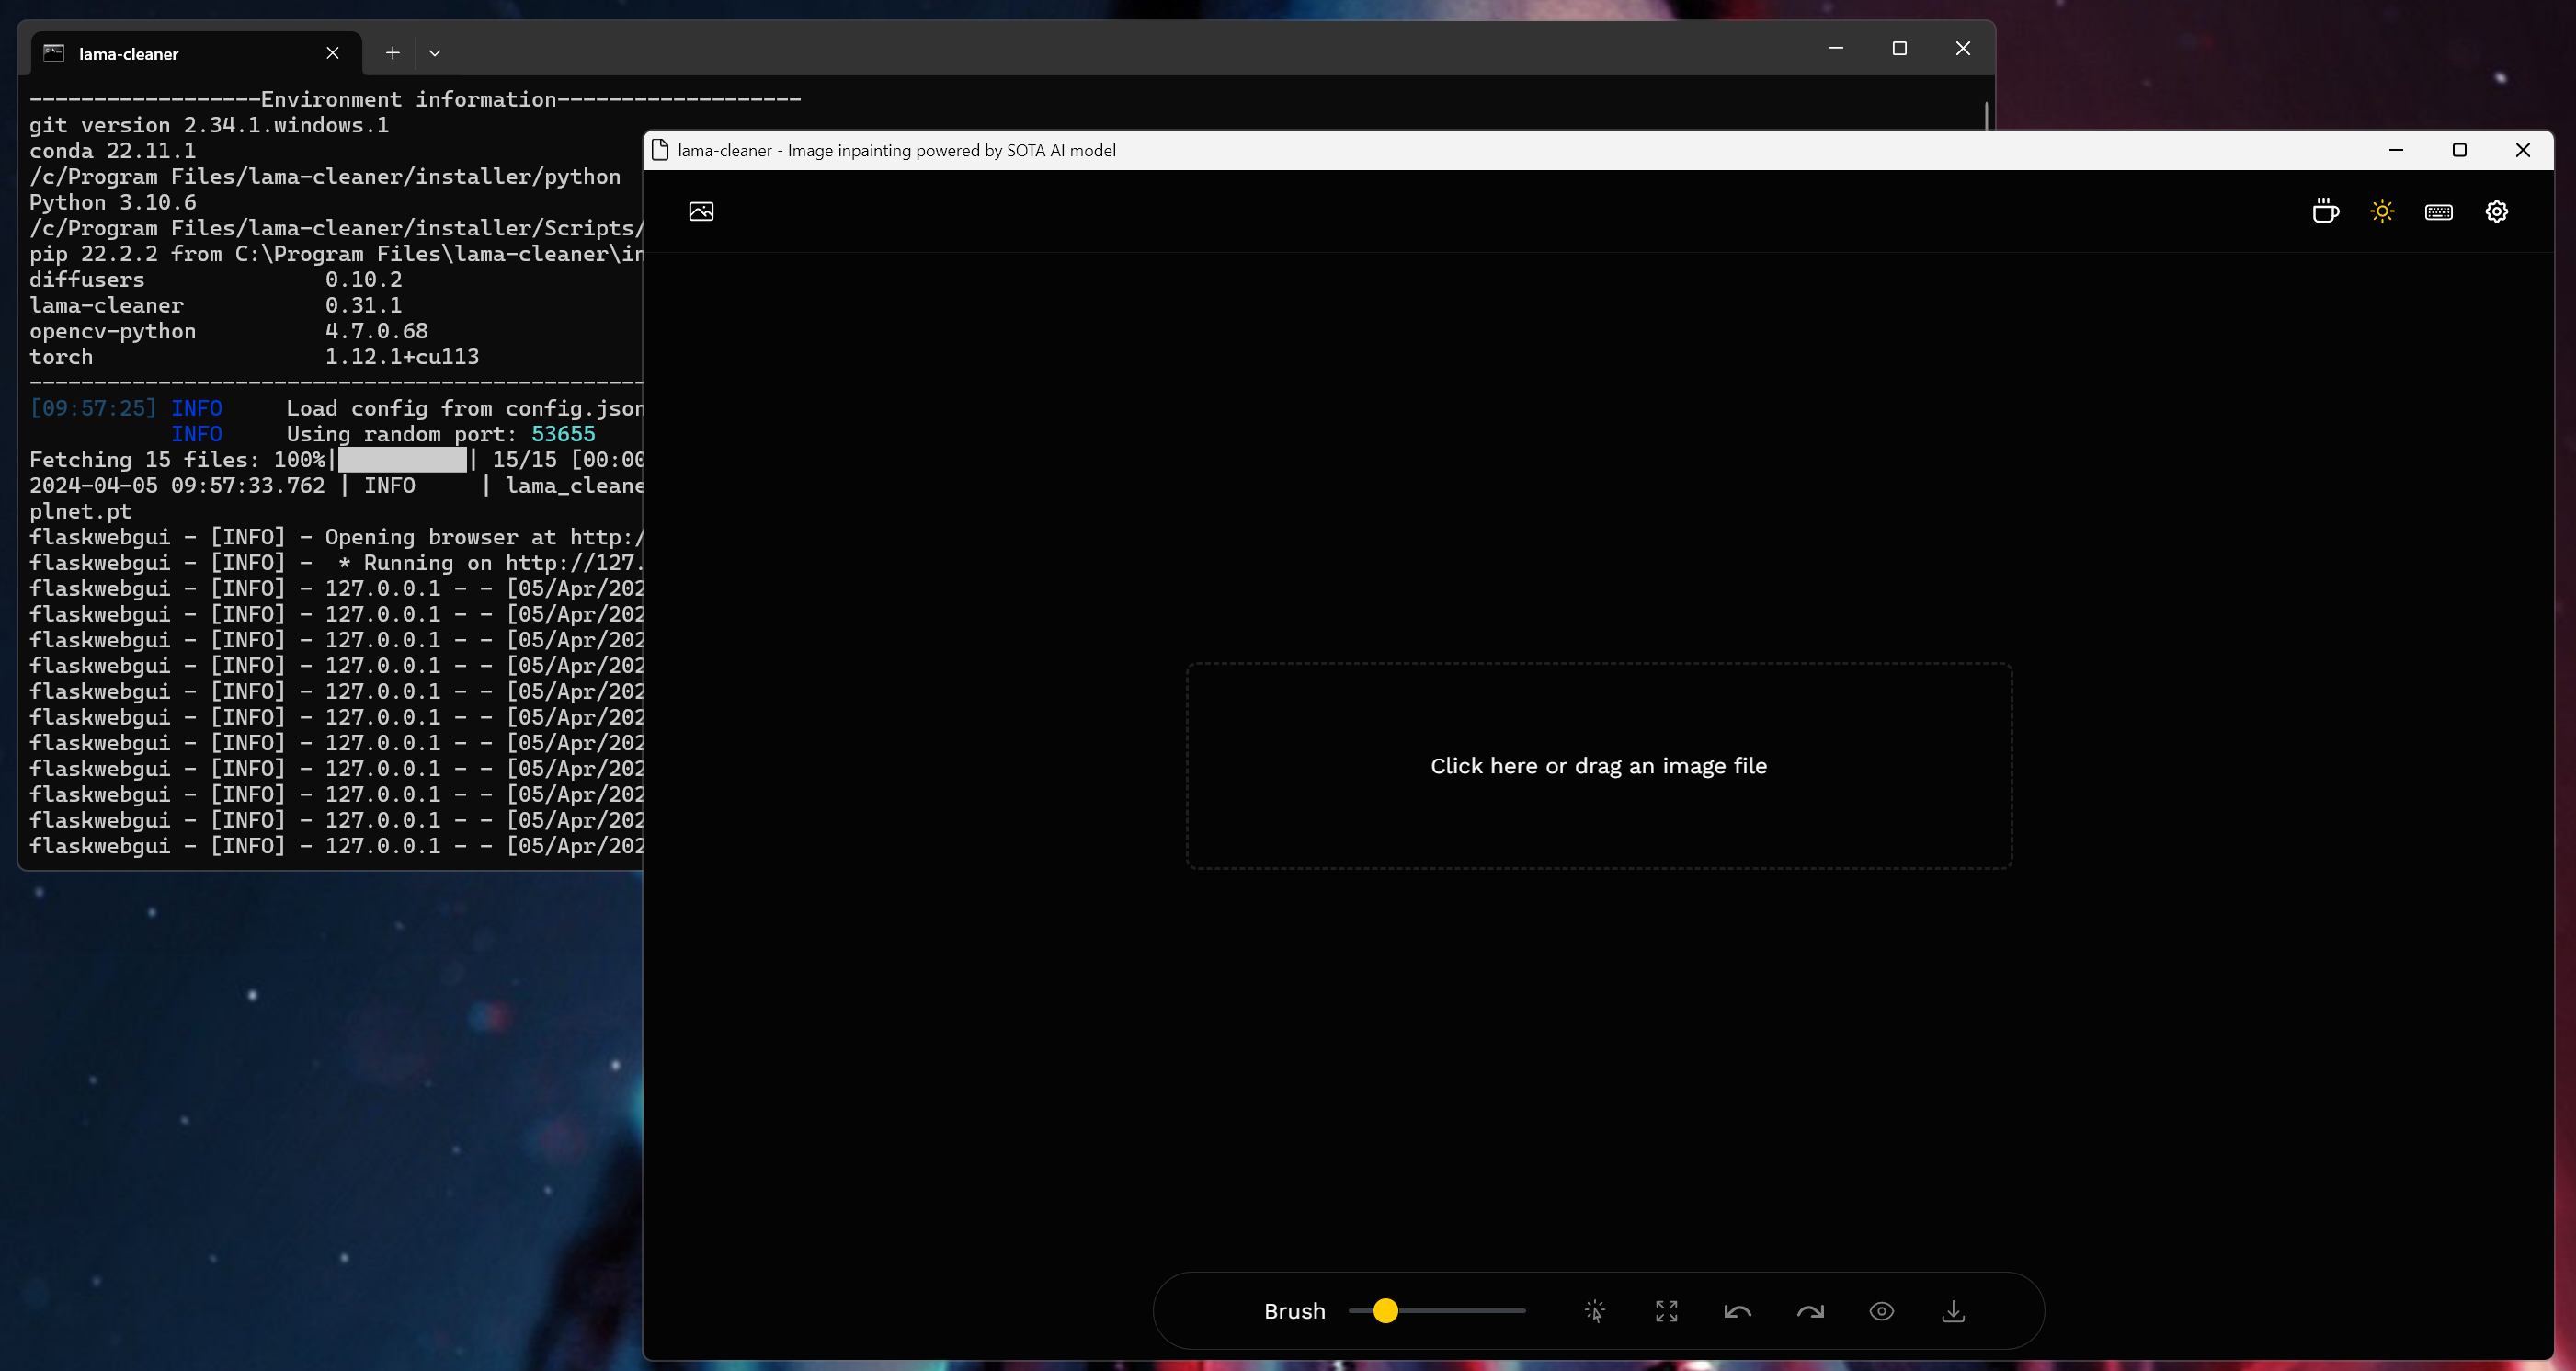Screen dimensions: 2576x1371
Task: Click the 'torch' version 1.12.1+cu113 text
Action: point(402,357)
